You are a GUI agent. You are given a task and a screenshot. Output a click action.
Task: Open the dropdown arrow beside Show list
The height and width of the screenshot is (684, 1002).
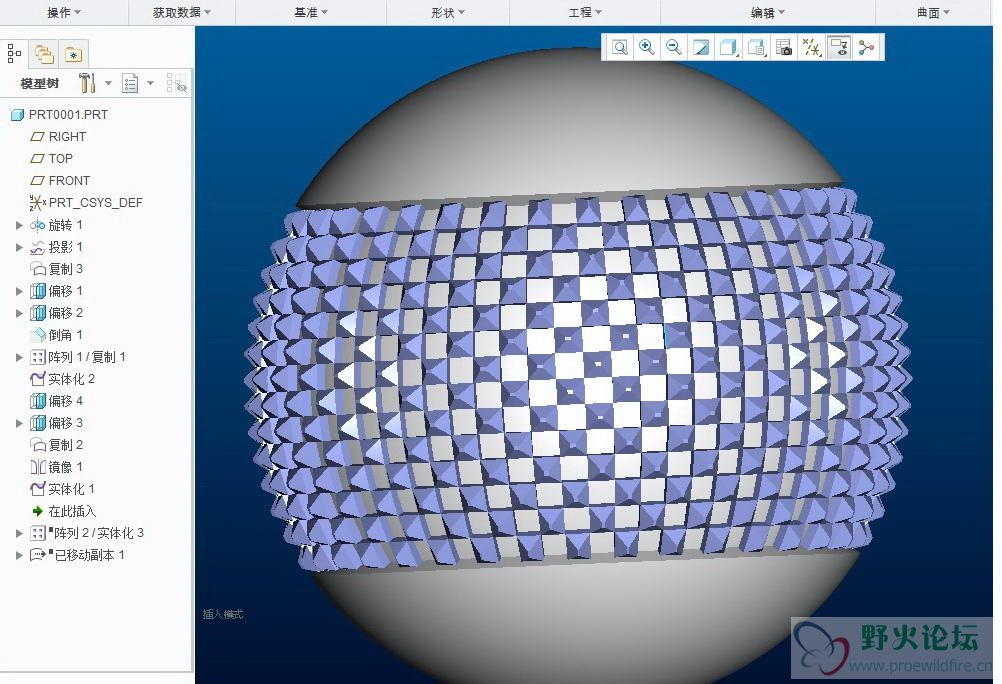point(150,83)
